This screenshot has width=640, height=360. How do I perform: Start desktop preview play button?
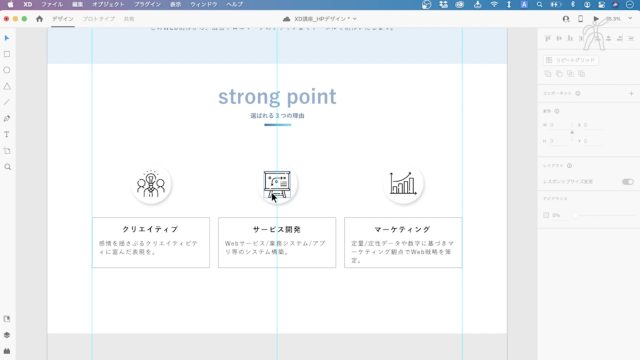tap(596, 19)
